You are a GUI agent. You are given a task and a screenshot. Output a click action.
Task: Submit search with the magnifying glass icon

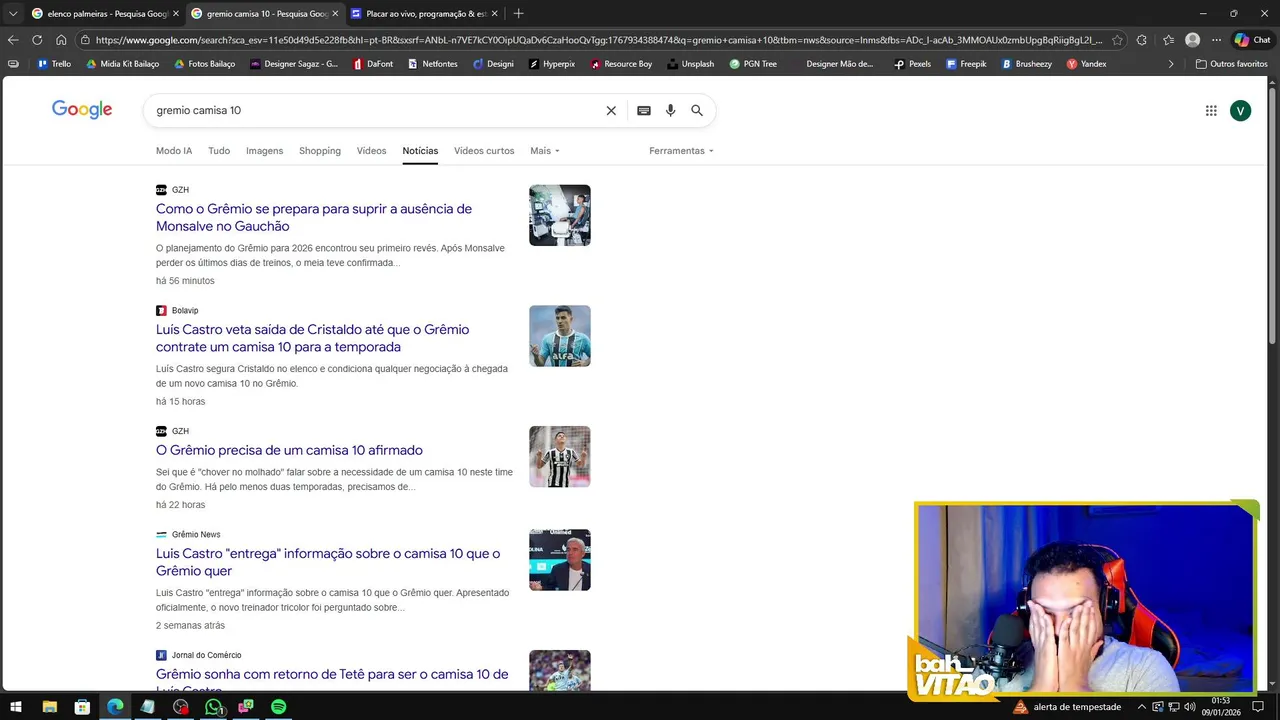click(x=697, y=111)
